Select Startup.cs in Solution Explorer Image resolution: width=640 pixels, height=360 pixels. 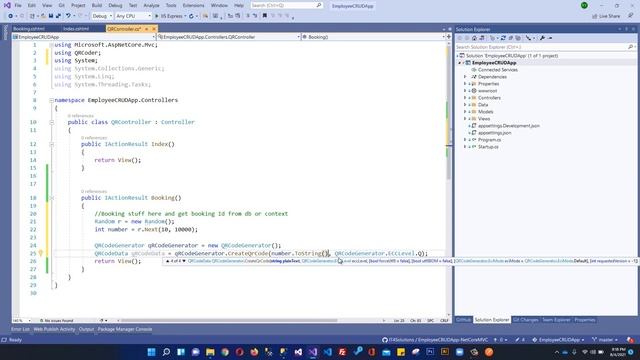tap(488, 147)
